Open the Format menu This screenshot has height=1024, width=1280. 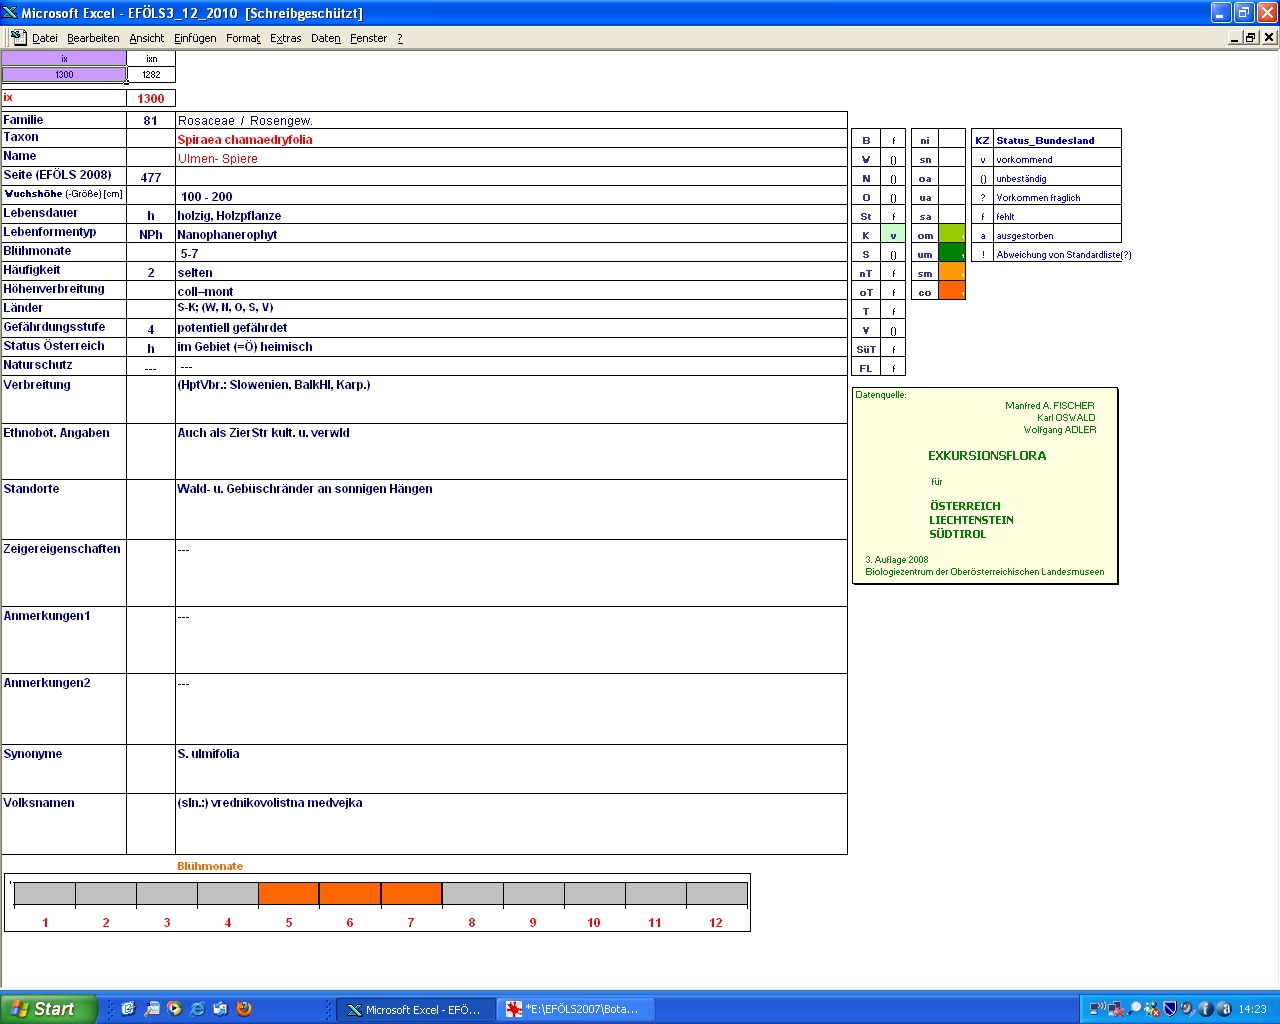[x=243, y=38]
